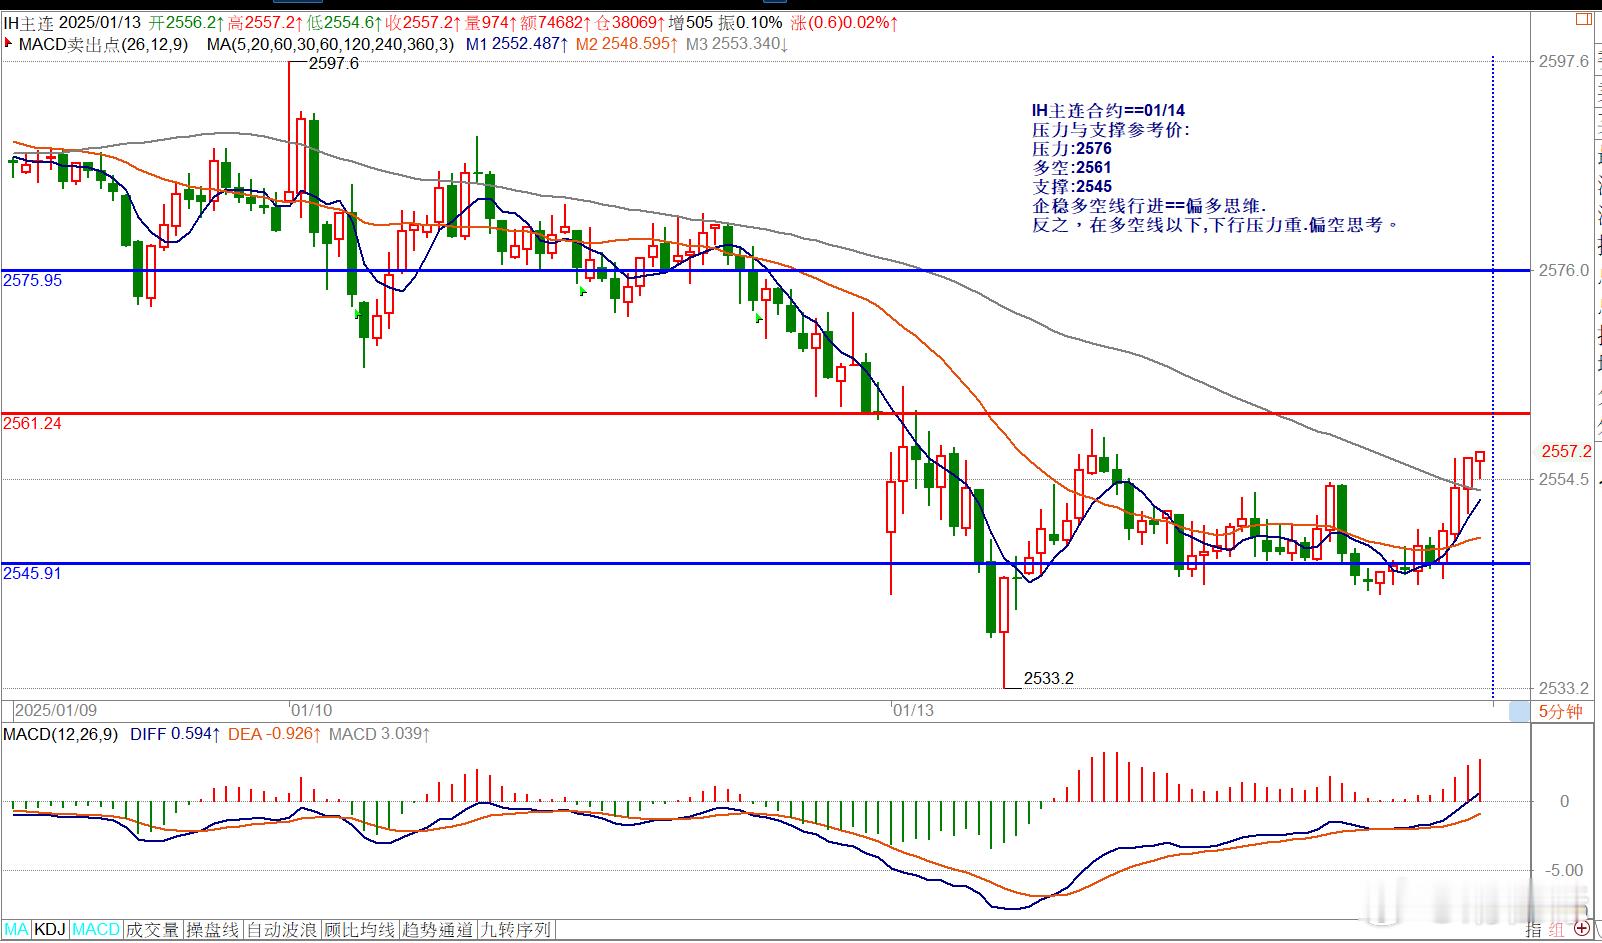
Task: Click the 企稳多空线行进==偏多思维 note line
Action: [x=1149, y=206]
